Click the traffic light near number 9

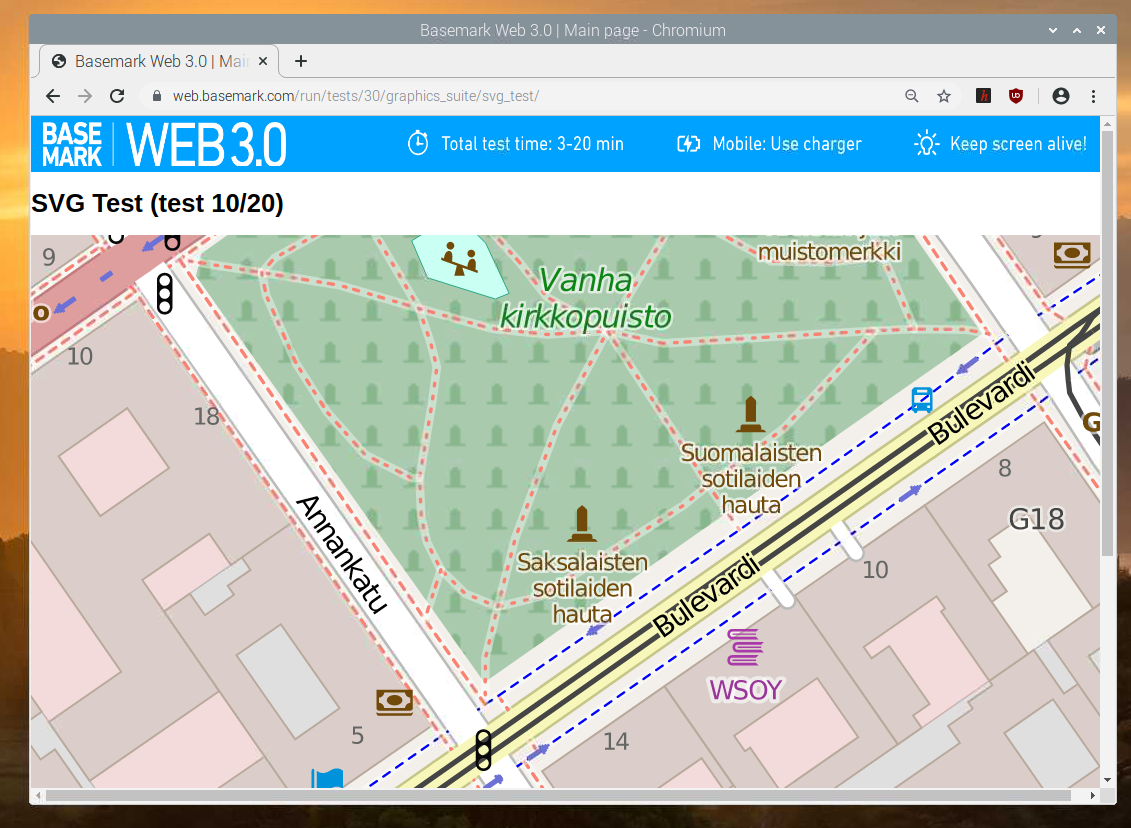pyautogui.click(x=164, y=294)
